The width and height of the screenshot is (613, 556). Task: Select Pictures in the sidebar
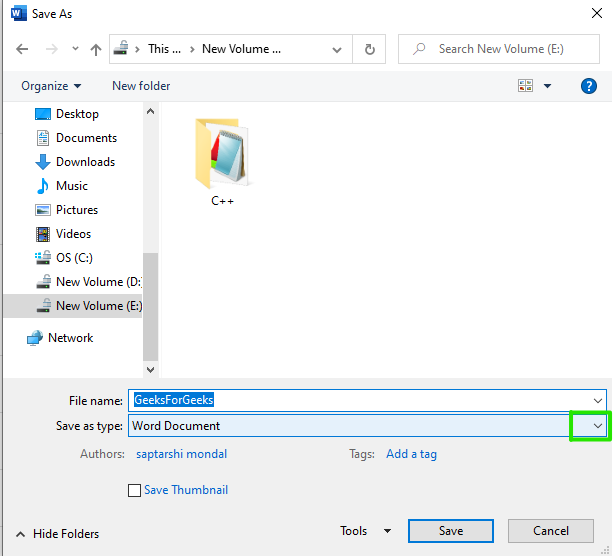pos(77,210)
